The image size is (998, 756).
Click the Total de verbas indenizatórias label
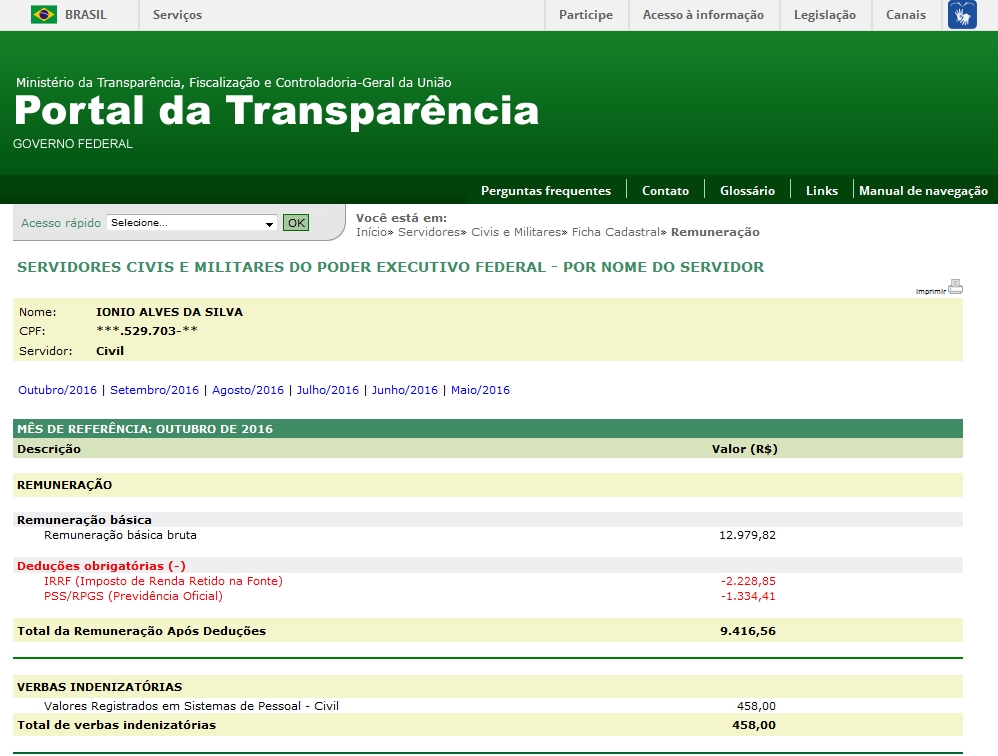pos(116,725)
